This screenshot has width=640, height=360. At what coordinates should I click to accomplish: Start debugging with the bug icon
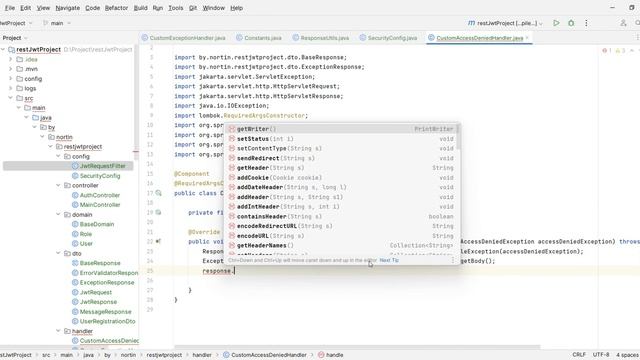[571, 23]
